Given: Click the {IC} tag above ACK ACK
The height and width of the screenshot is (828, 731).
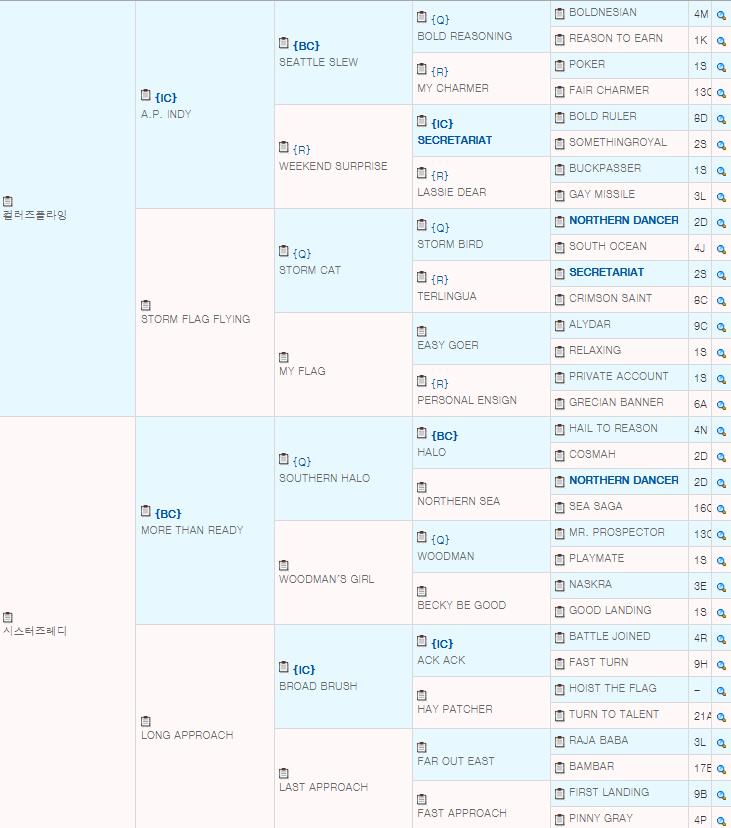Looking at the screenshot, I should pyautogui.click(x=443, y=644).
